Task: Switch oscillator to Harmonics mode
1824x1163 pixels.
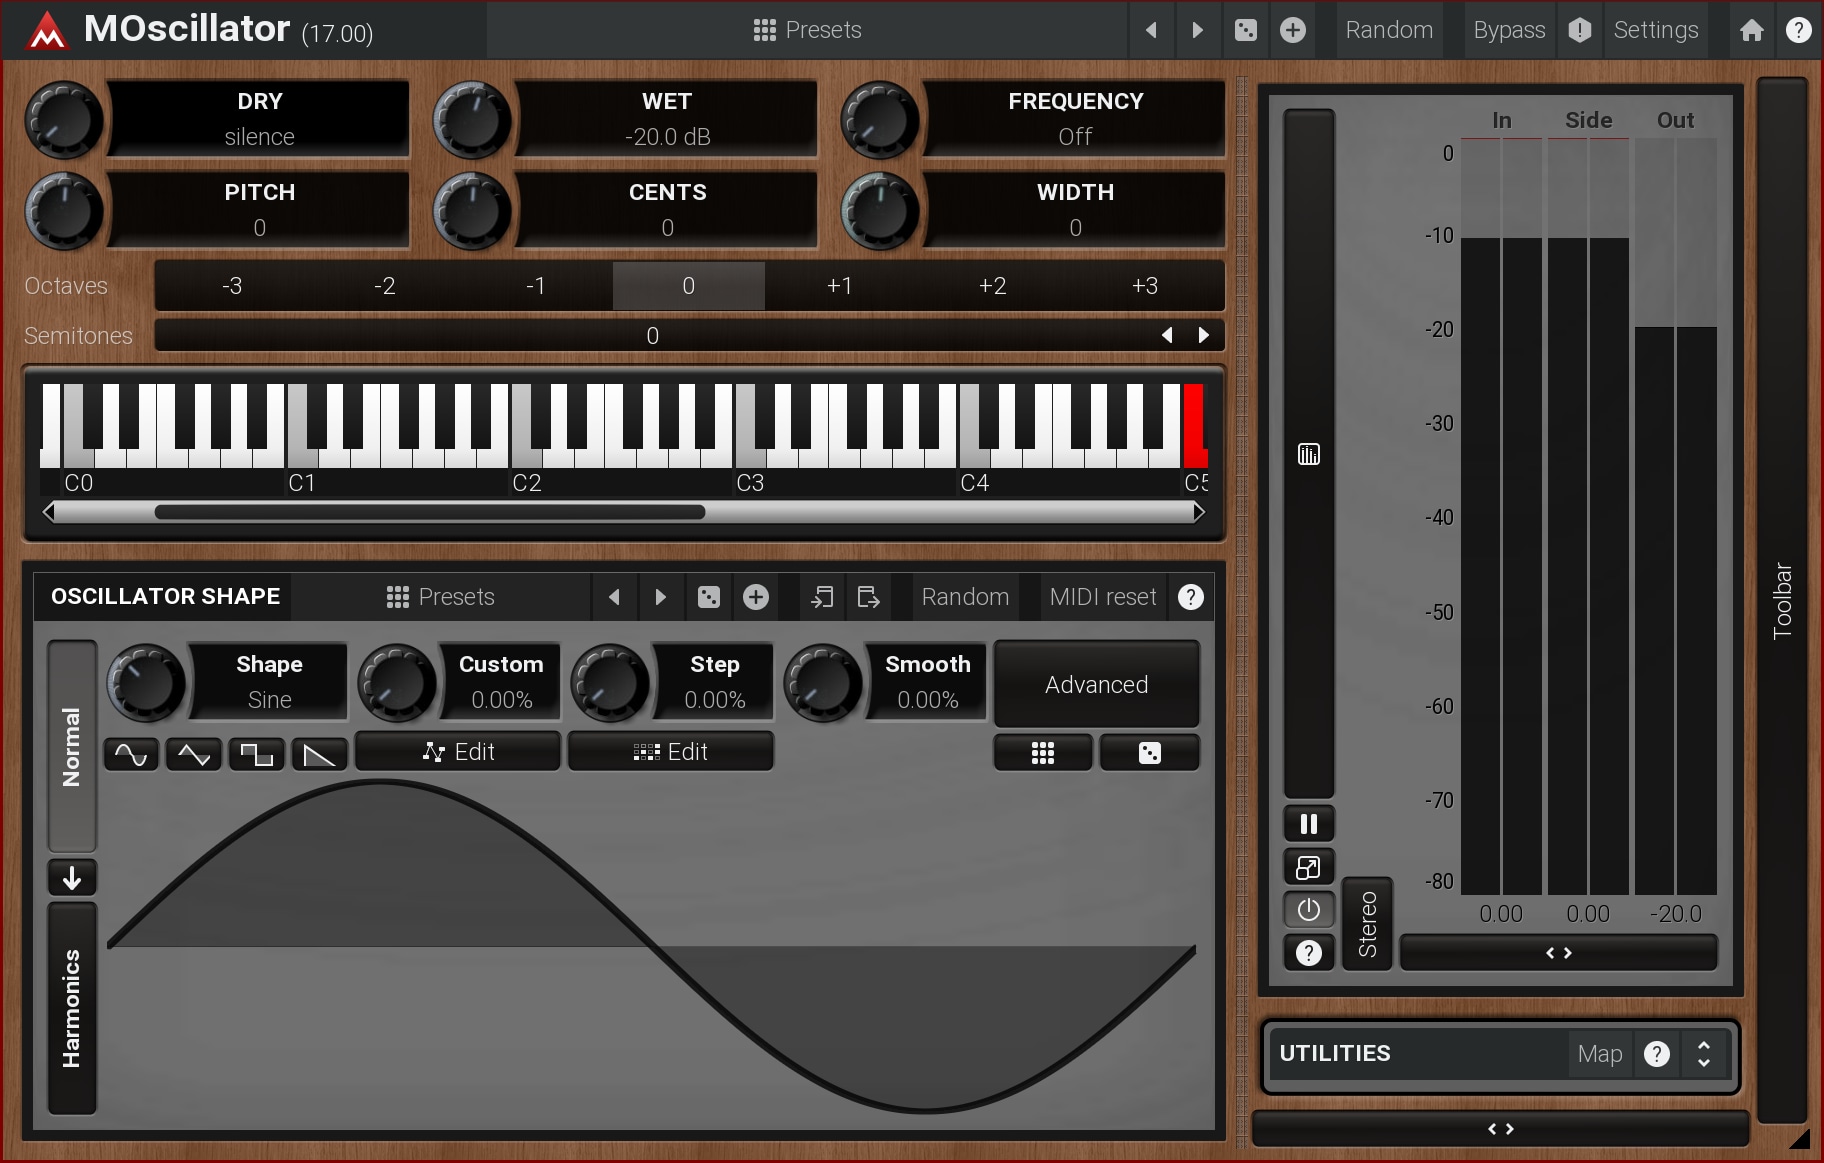Action: pos(72,1008)
